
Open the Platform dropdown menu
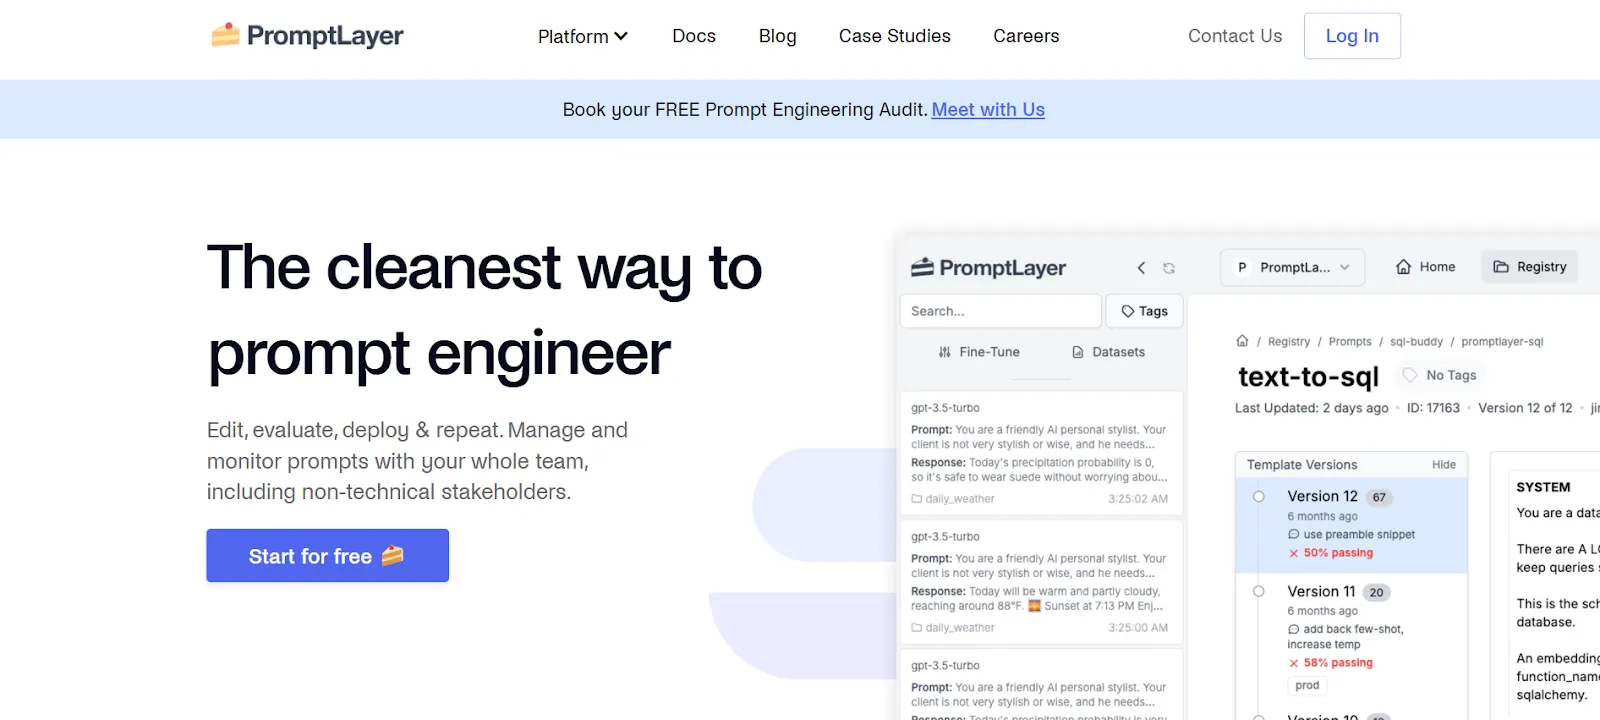tap(583, 36)
